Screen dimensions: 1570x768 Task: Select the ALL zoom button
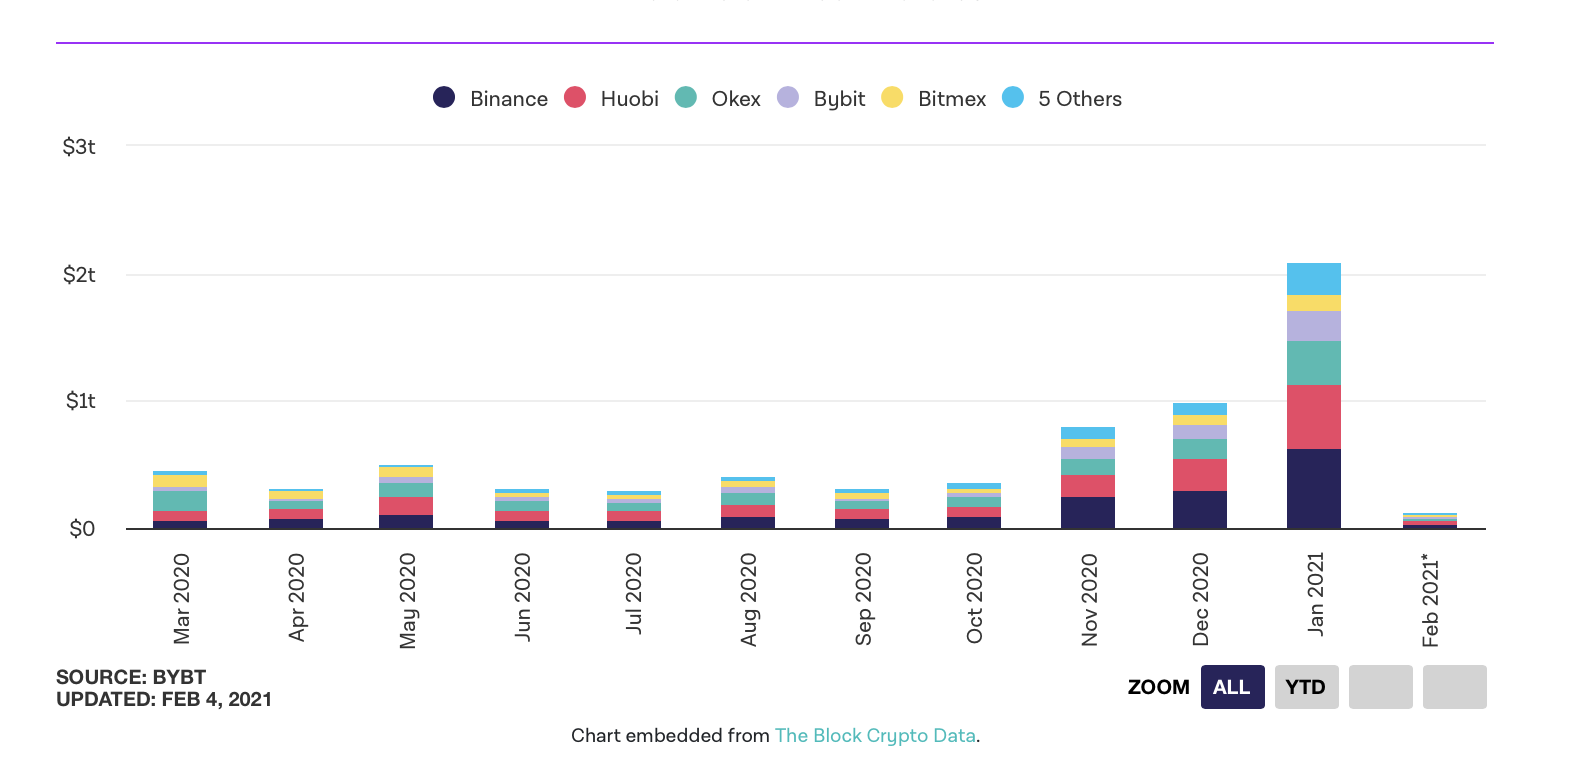point(1232,687)
